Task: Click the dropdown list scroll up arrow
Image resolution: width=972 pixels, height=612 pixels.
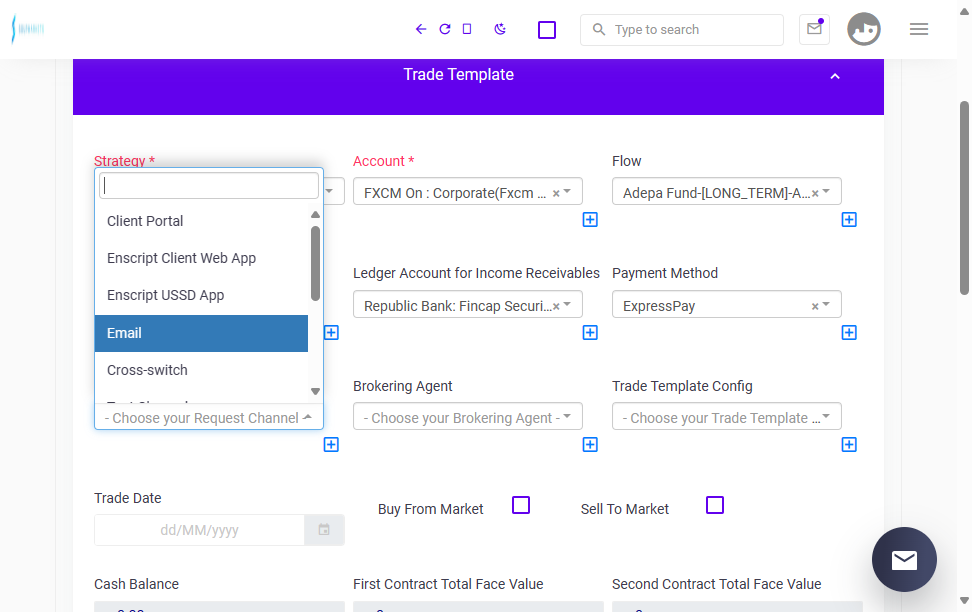Action: [315, 215]
